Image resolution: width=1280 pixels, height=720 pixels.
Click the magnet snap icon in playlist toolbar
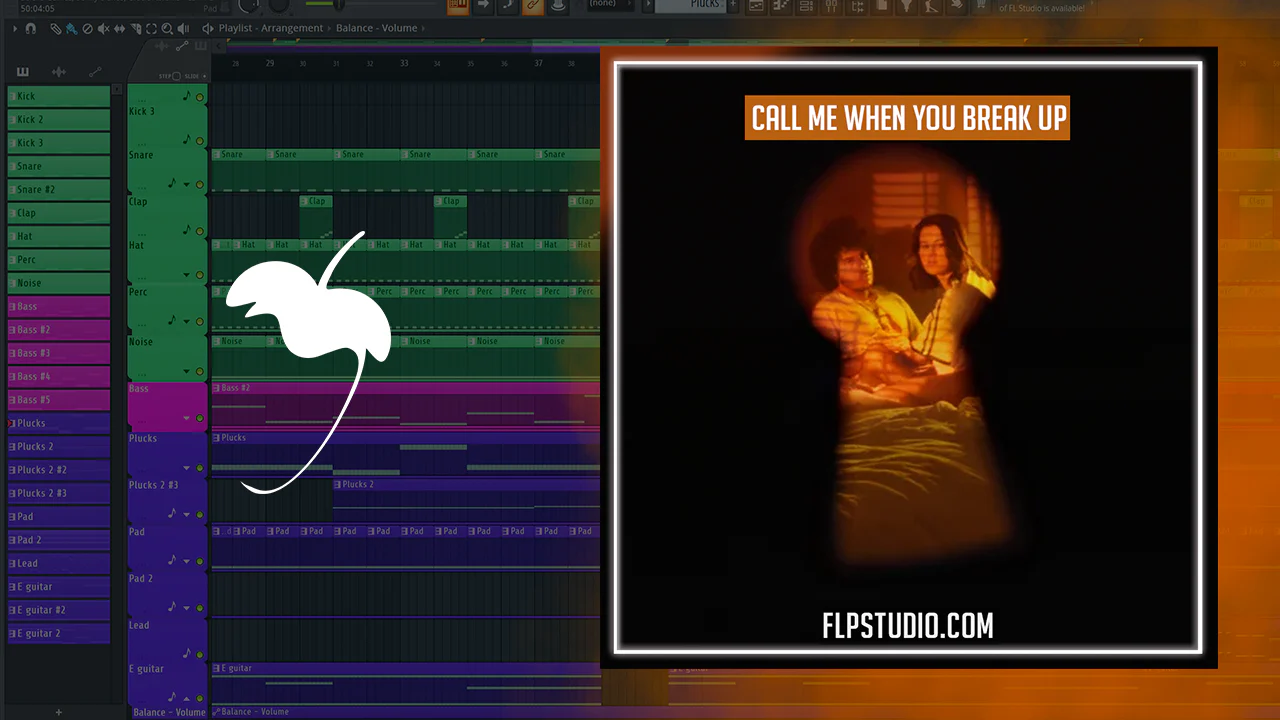pos(31,29)
